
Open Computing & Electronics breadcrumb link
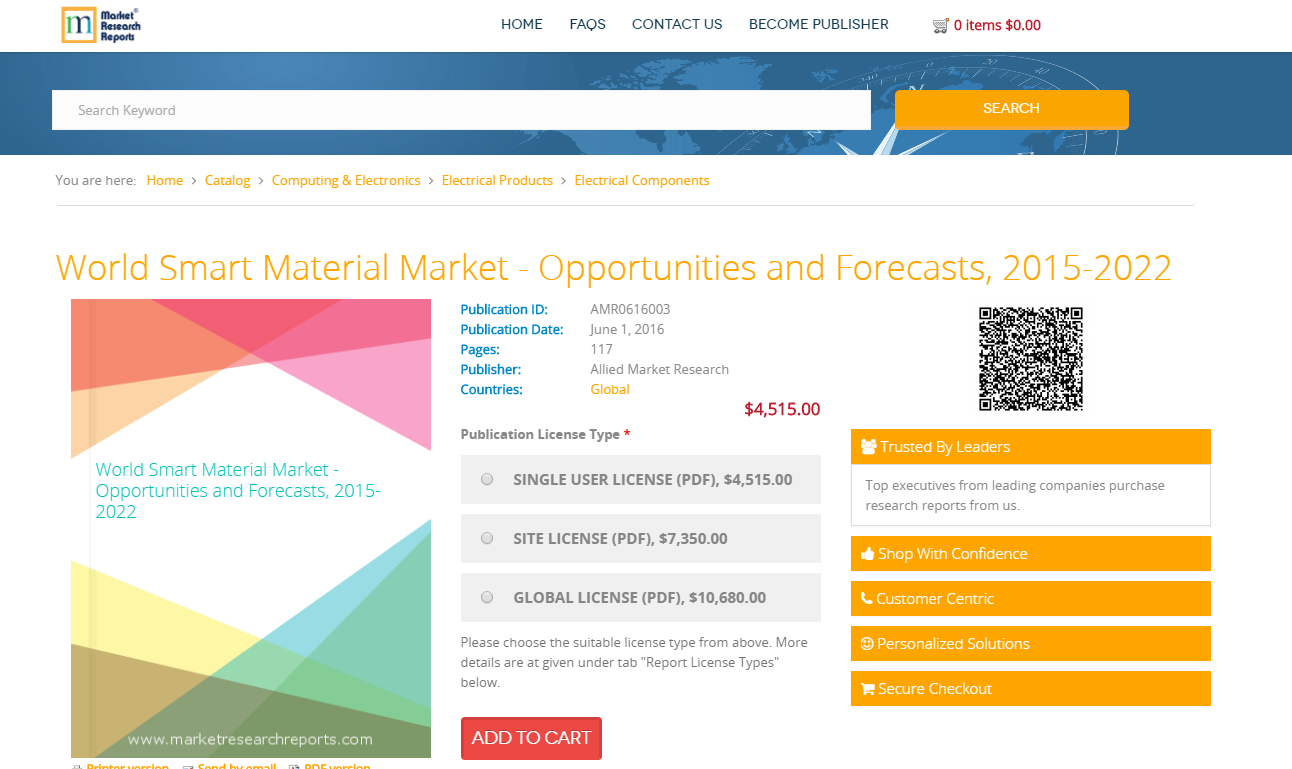[x=346, y=180]
